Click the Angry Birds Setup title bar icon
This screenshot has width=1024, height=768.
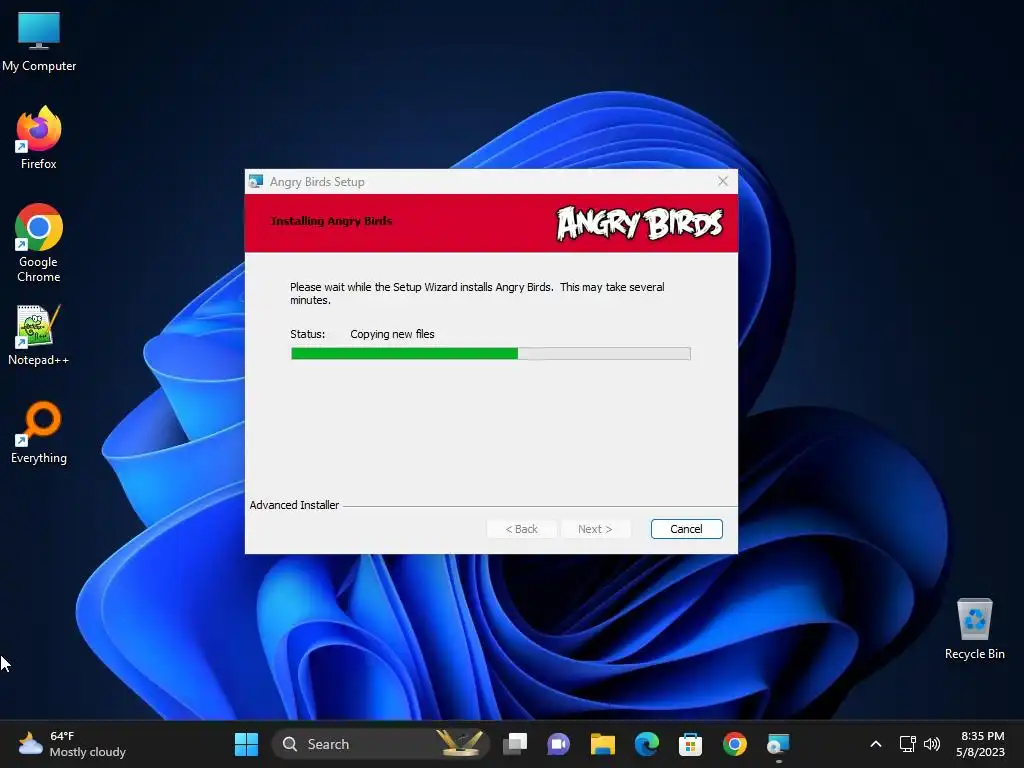click(x=256, y=182)
